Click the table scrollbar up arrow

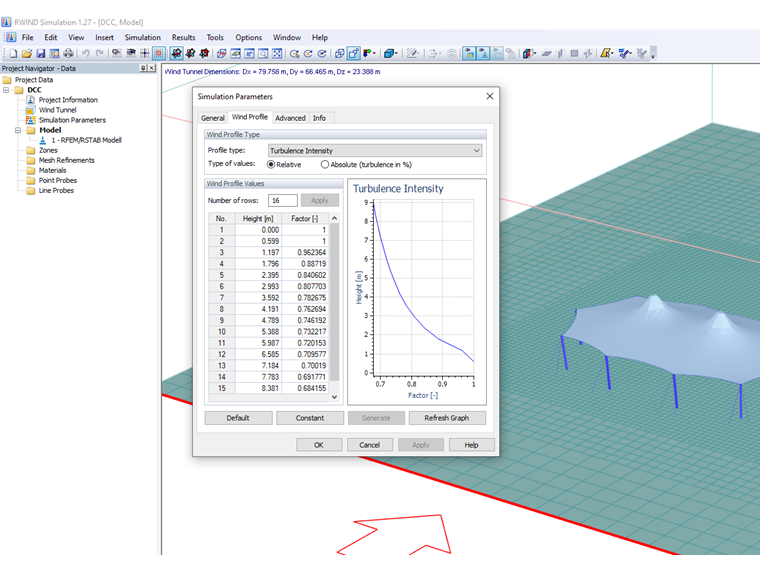pyautogui.click(x=334, y=219)
